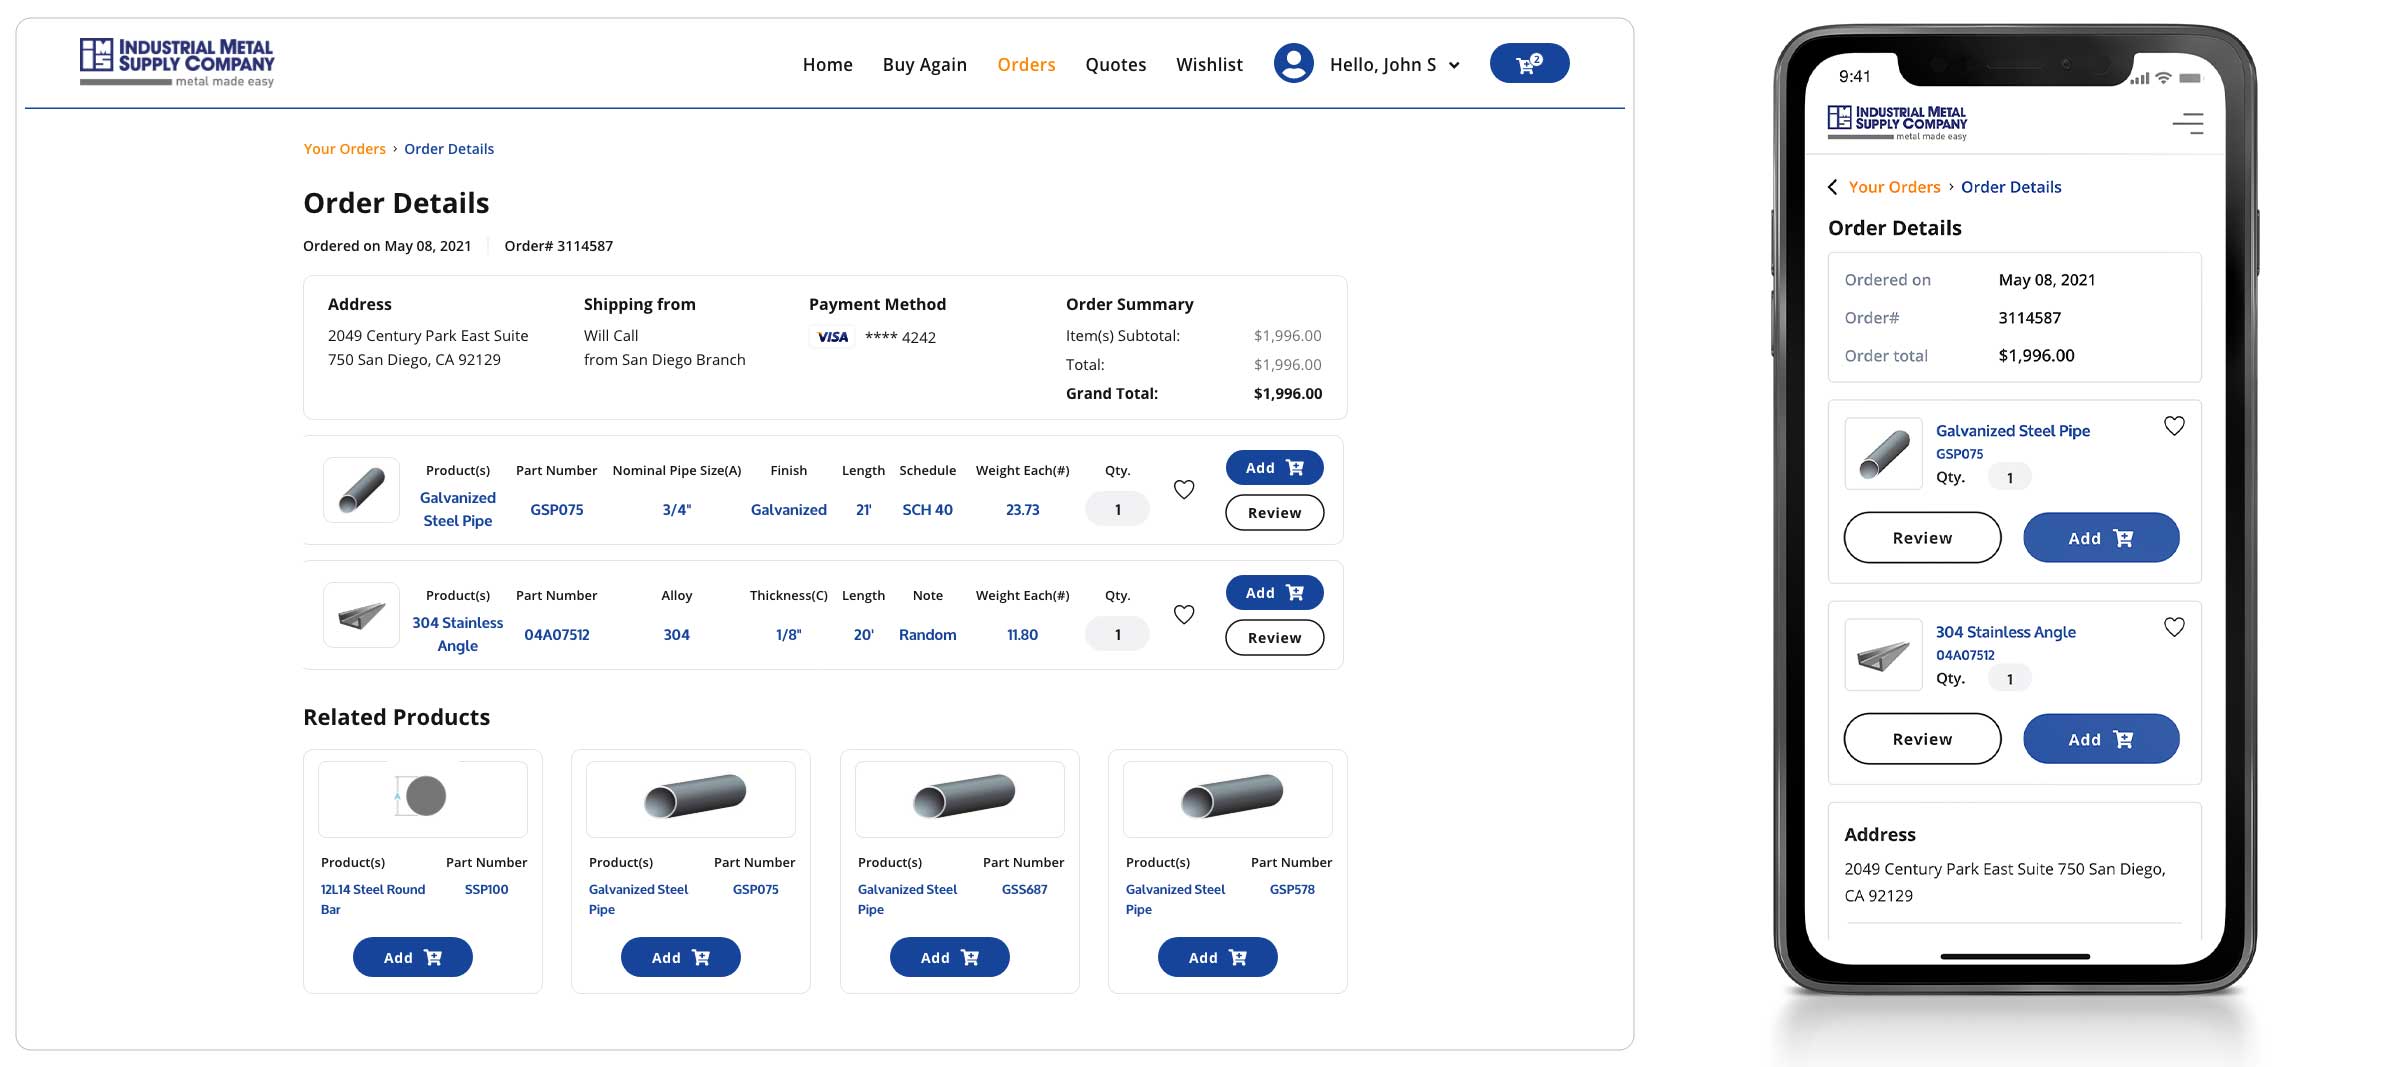Follow the Your Orders breadcrumb link
The image size is (2400, 1067).
coord(344,148)
